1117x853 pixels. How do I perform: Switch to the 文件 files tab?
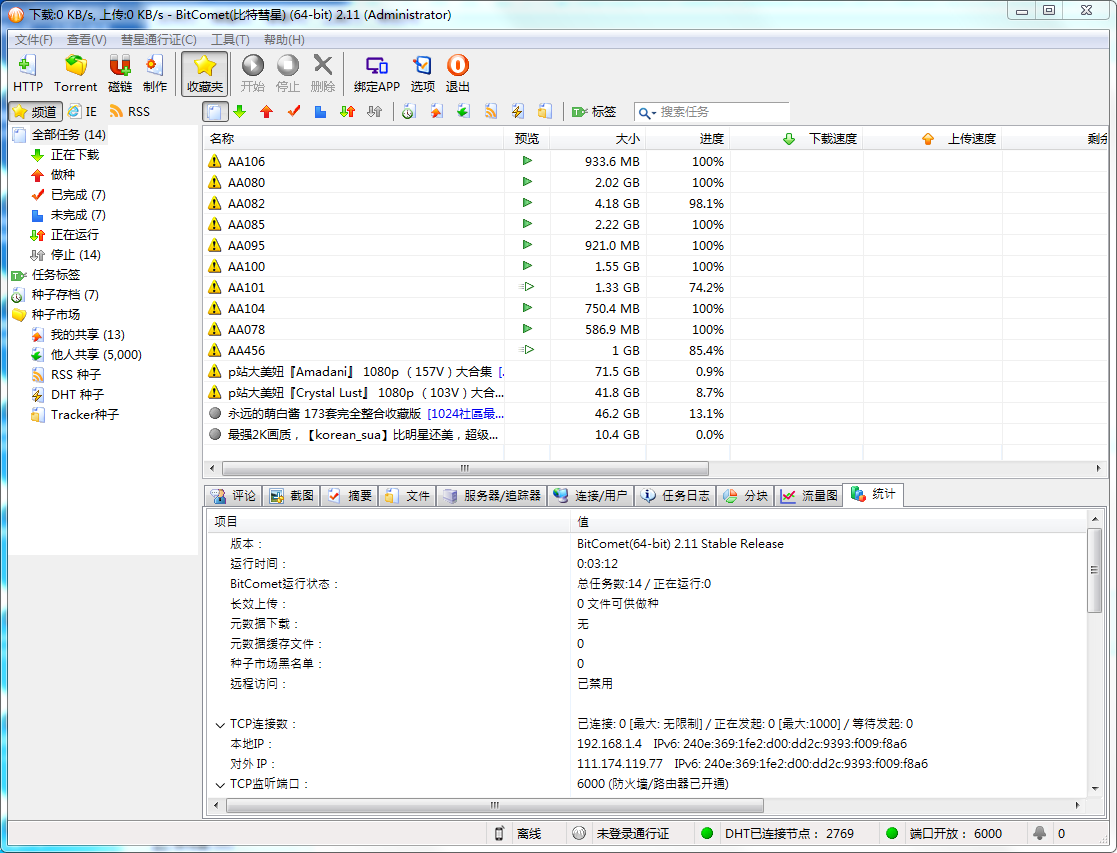407,495
